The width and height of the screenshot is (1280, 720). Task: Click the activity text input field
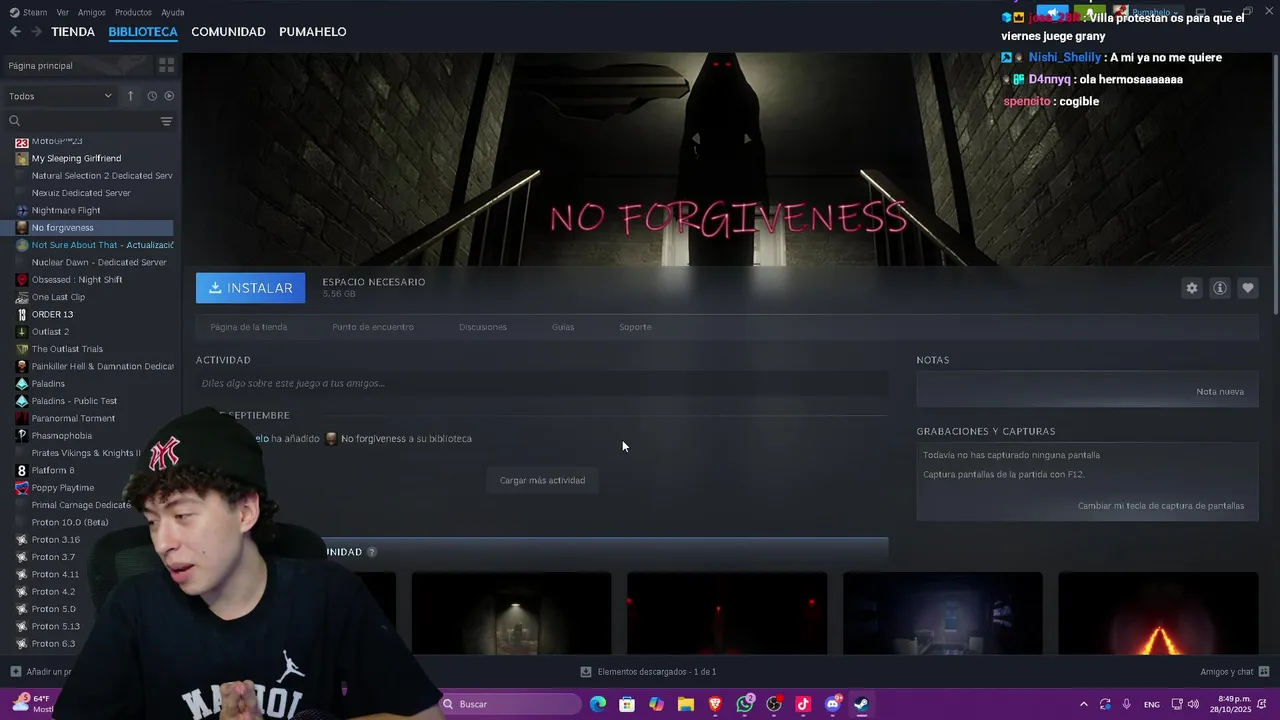542,383
